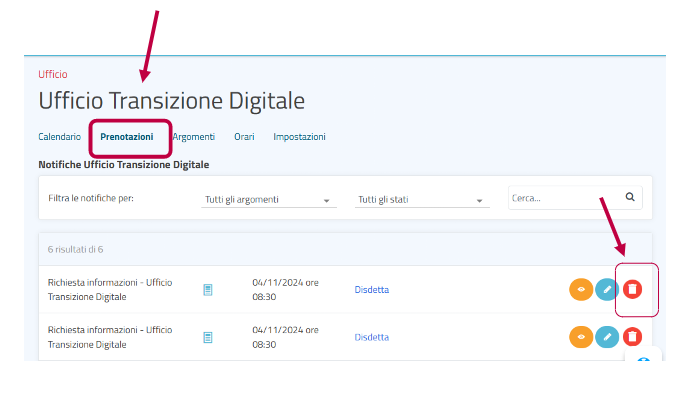Open the "Tutti gli argomenti" filter dropdown

267,200
